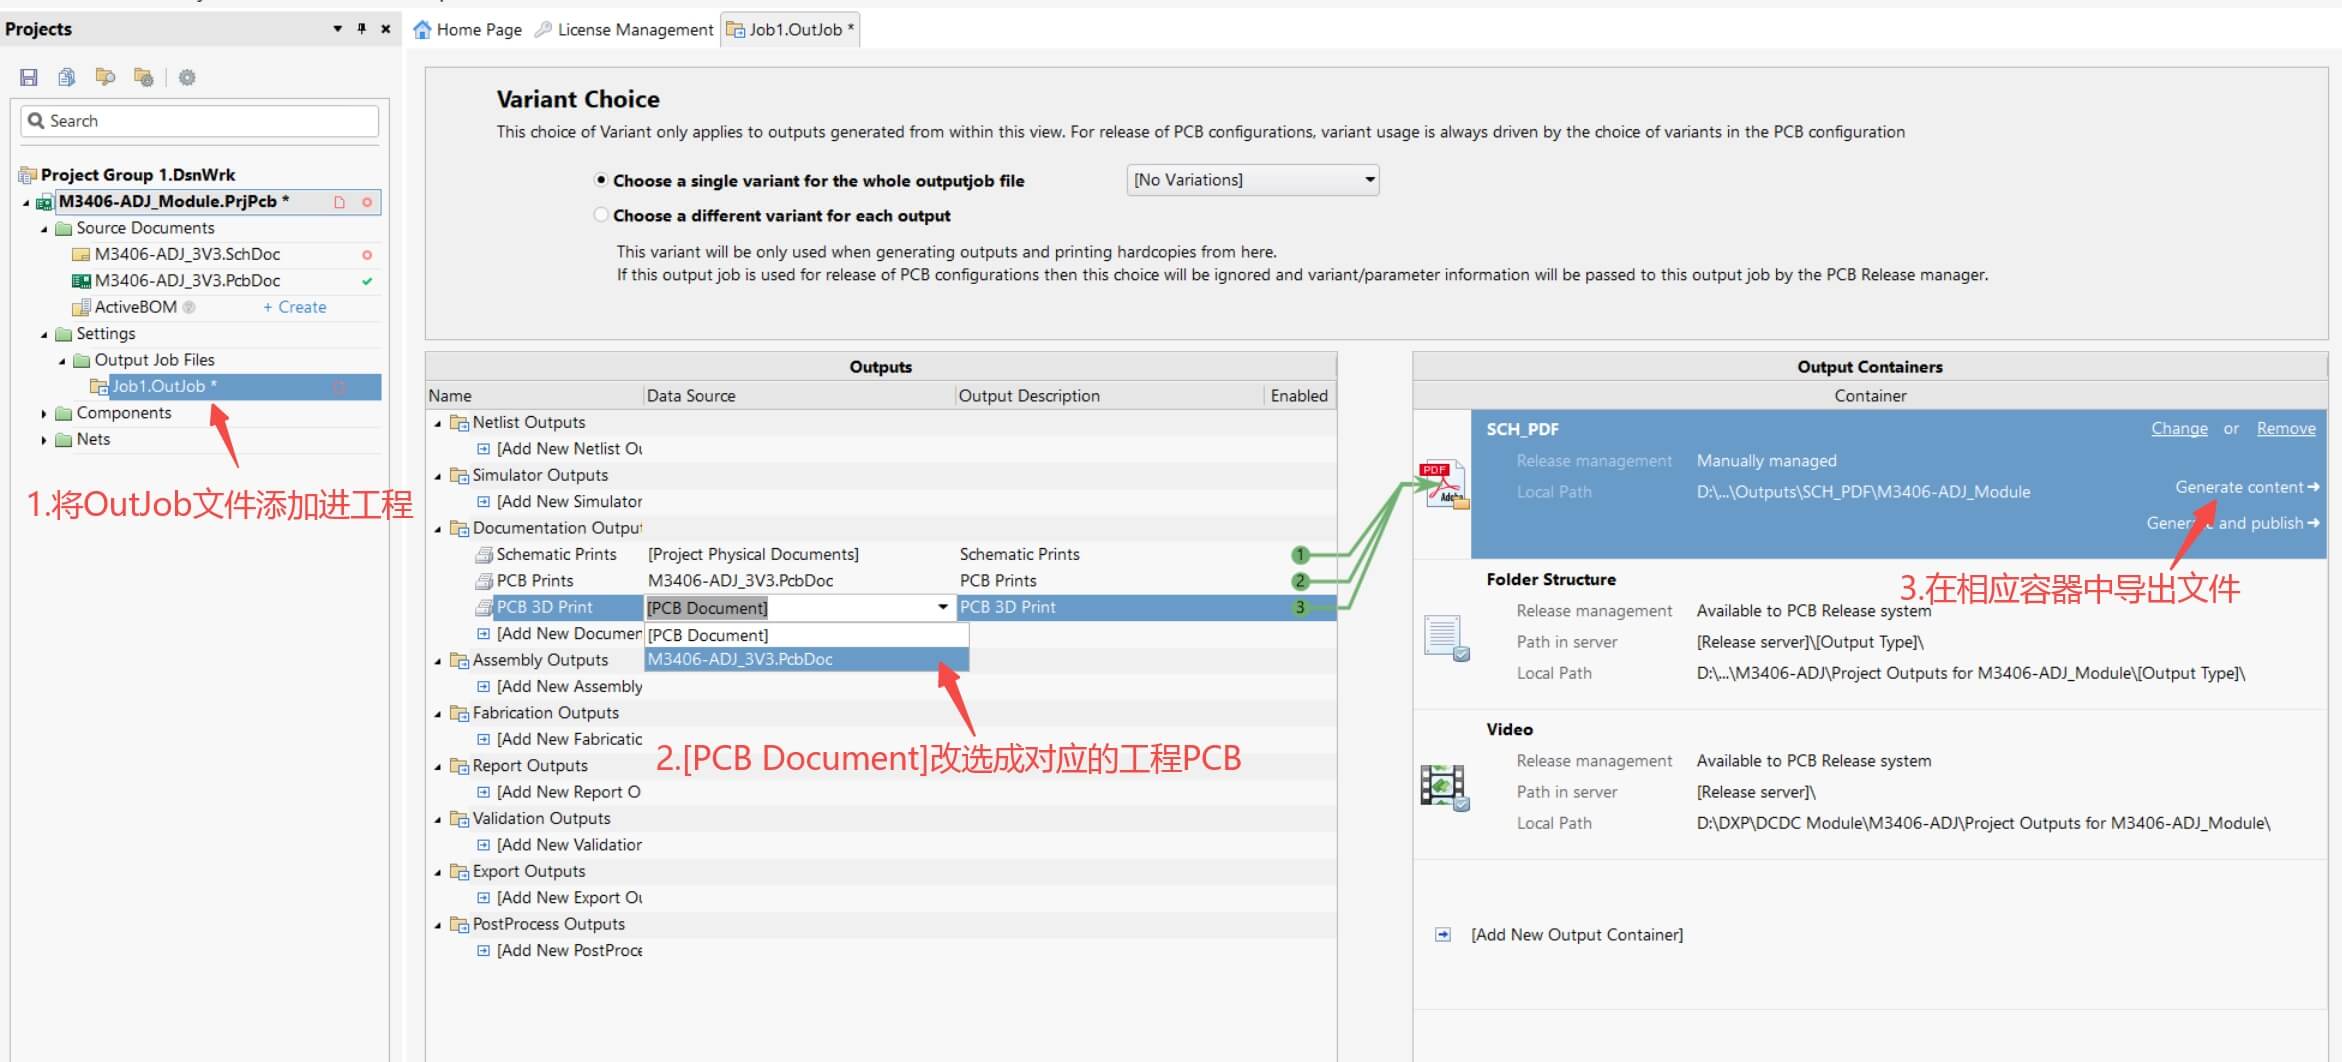
Task: Open the No Variations dropdown
Action: click(x=1252, y=180)
